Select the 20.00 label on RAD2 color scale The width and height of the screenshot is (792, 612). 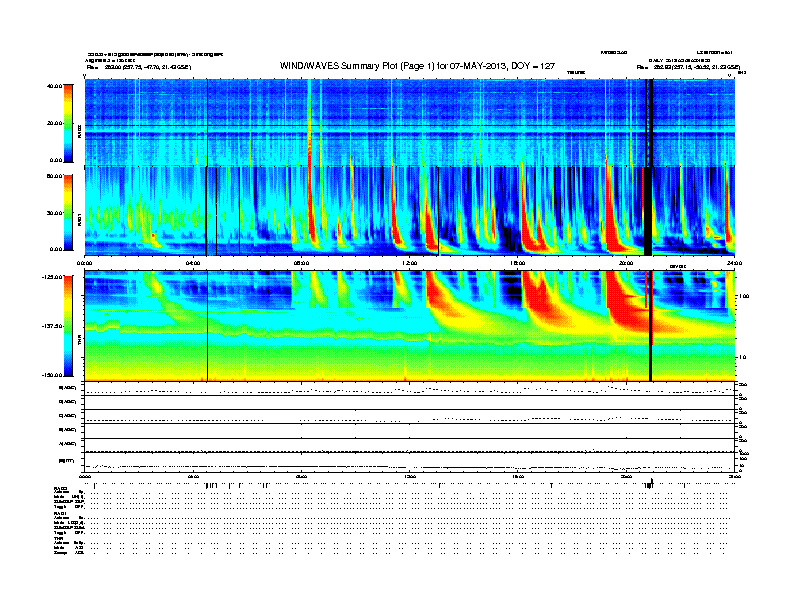54,123
